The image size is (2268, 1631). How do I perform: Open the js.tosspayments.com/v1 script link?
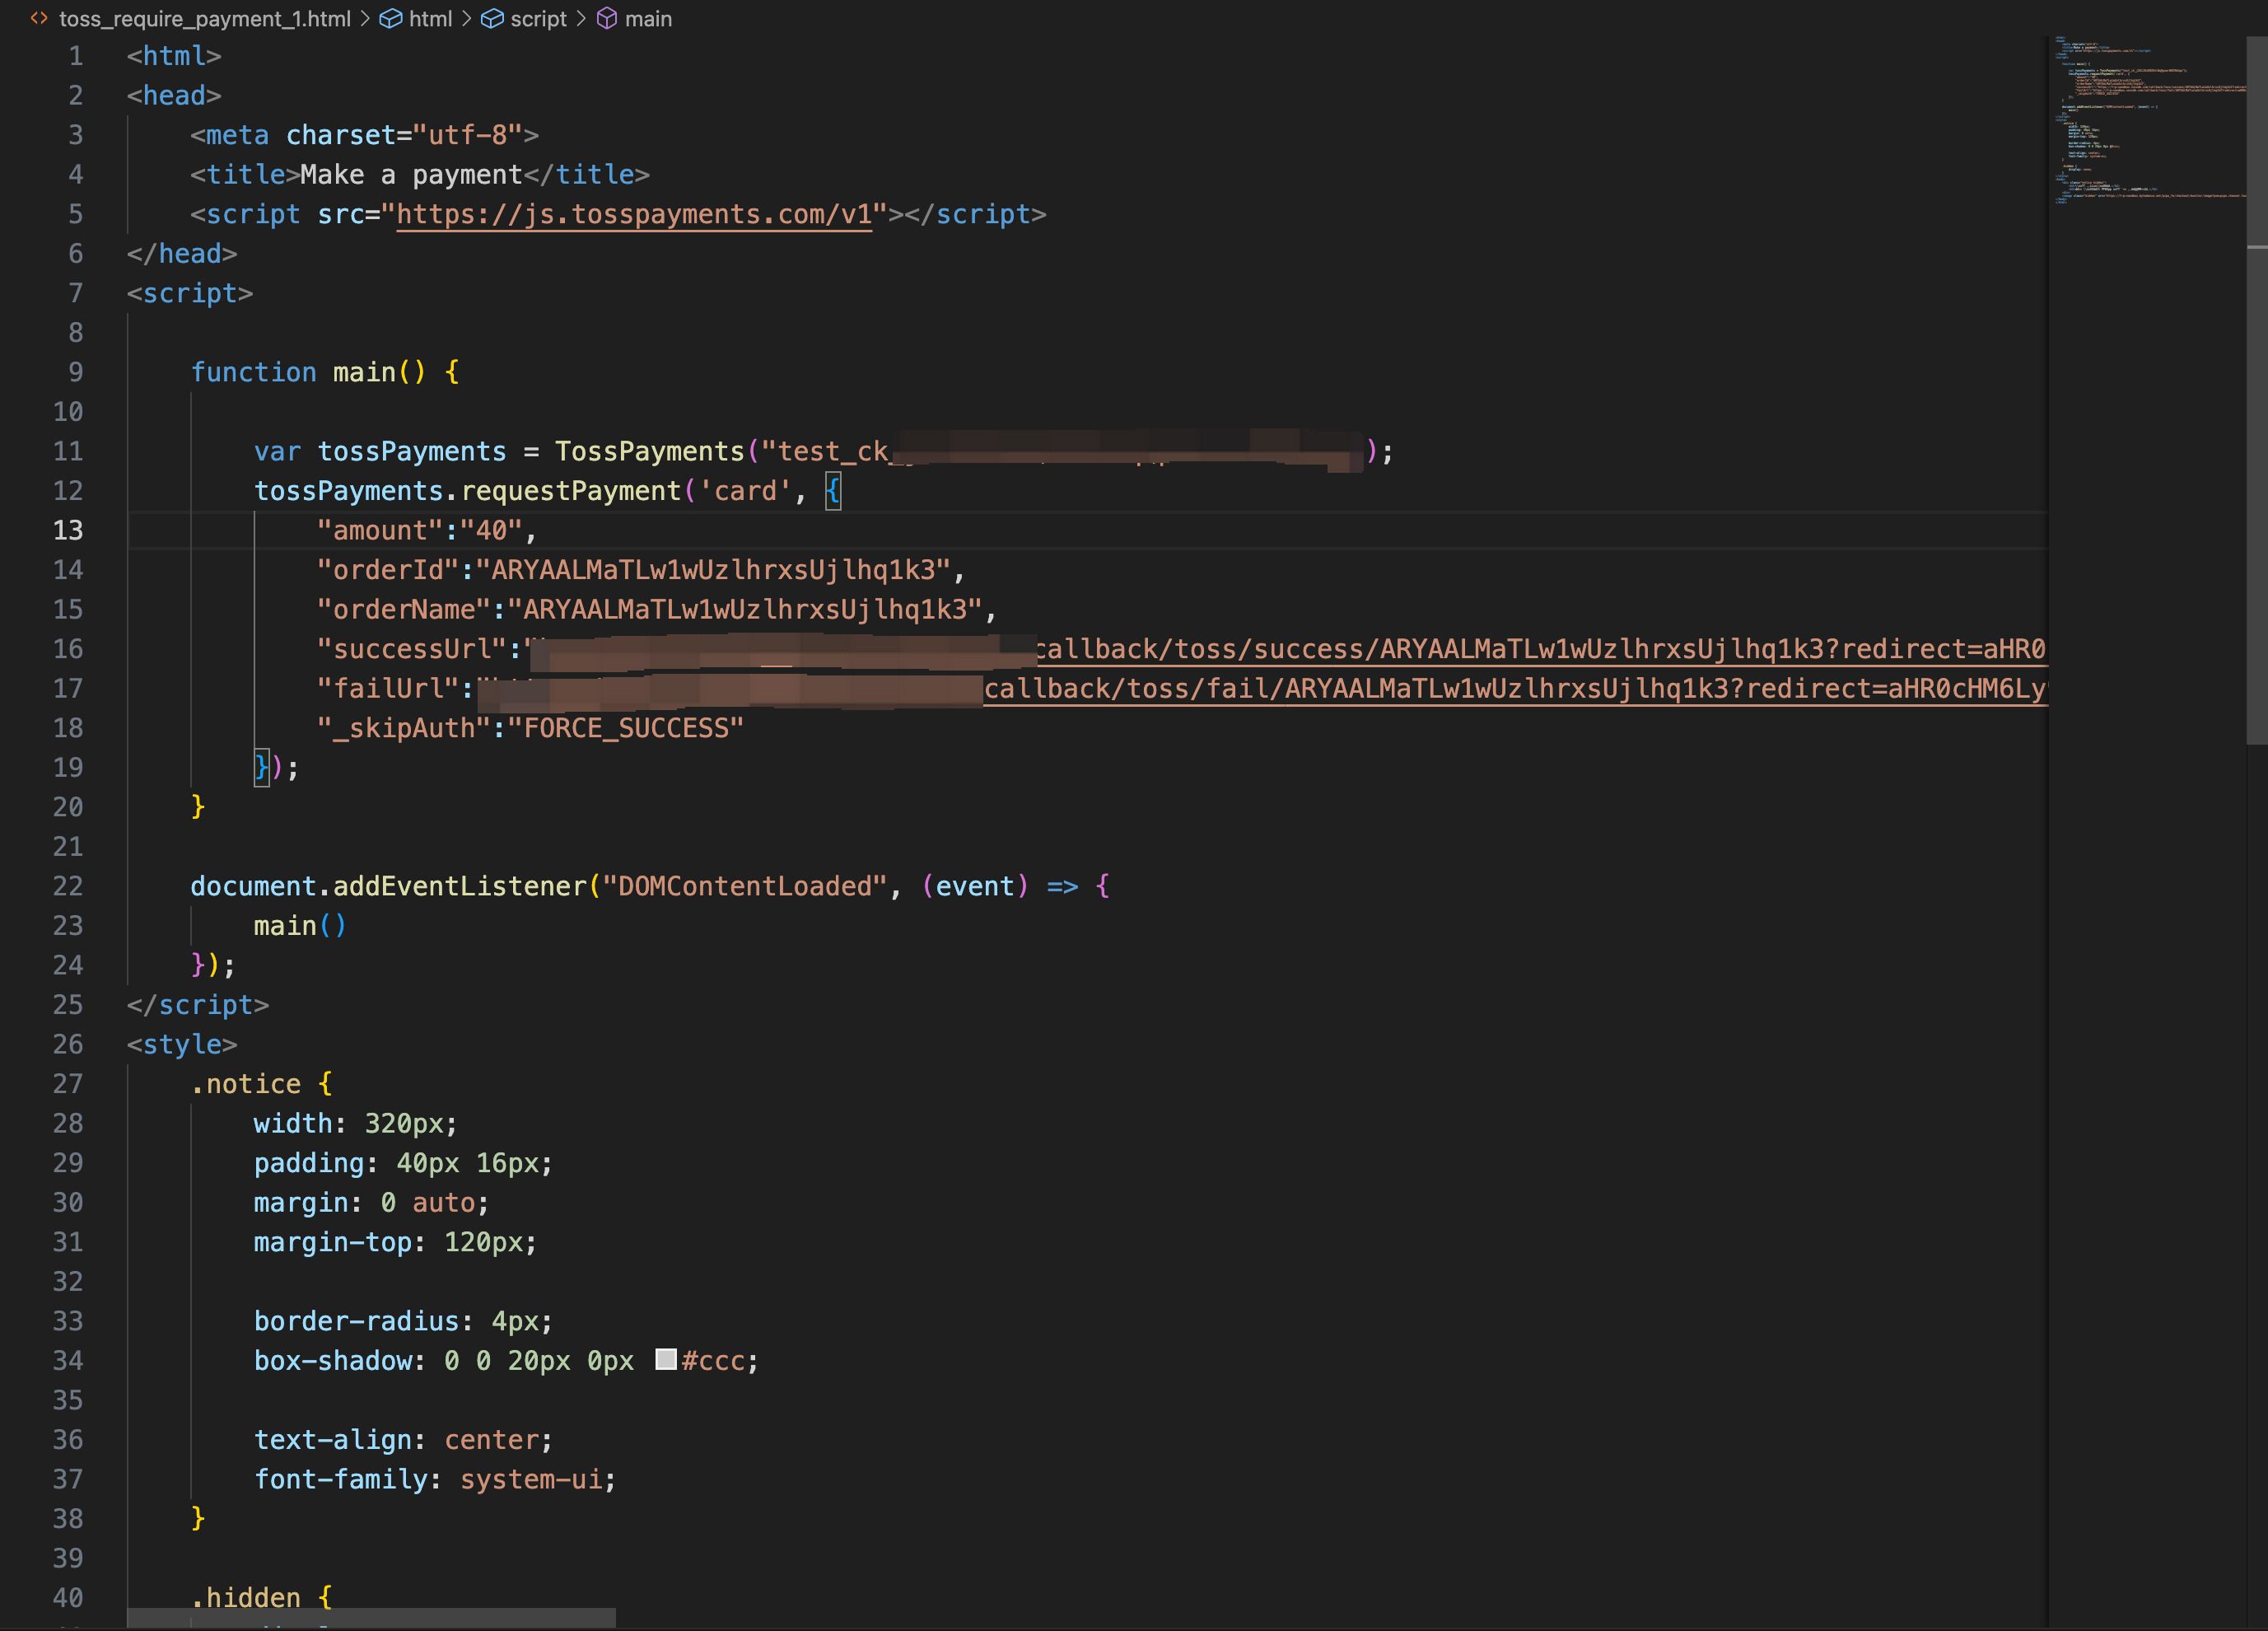pos(634,215)
